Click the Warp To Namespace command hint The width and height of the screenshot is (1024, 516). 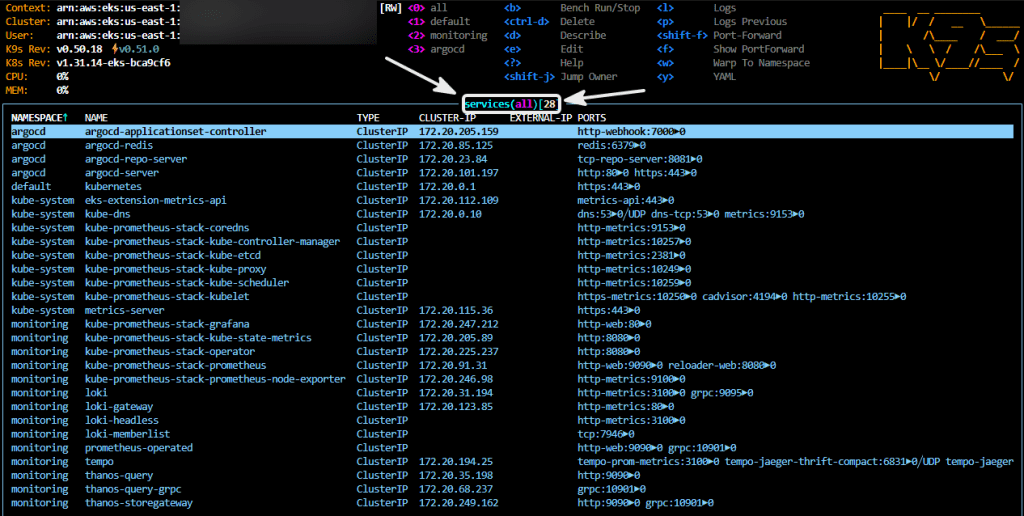point(761,63)
